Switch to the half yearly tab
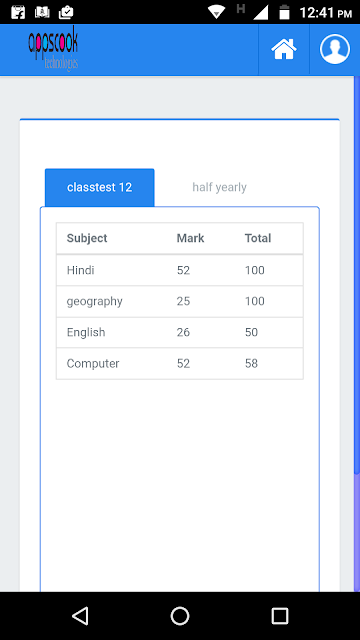This screenshot has width=360, height=640. 220,187
